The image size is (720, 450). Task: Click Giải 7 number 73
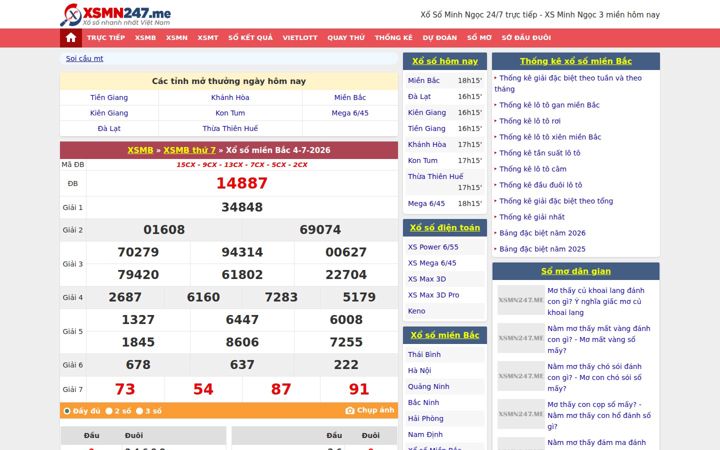pos(125,389)
